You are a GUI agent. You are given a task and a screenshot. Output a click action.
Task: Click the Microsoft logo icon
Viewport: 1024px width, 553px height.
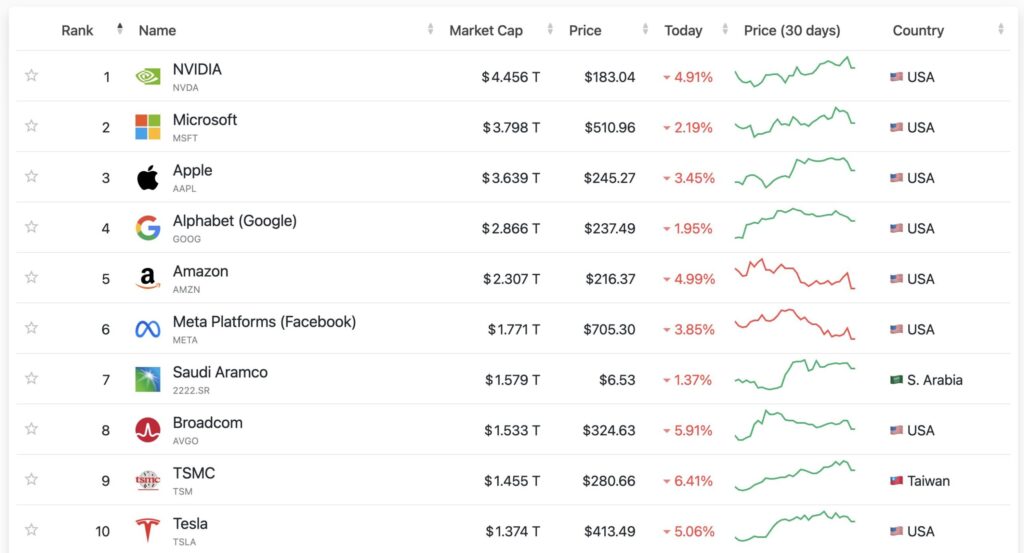click(148, 127)
